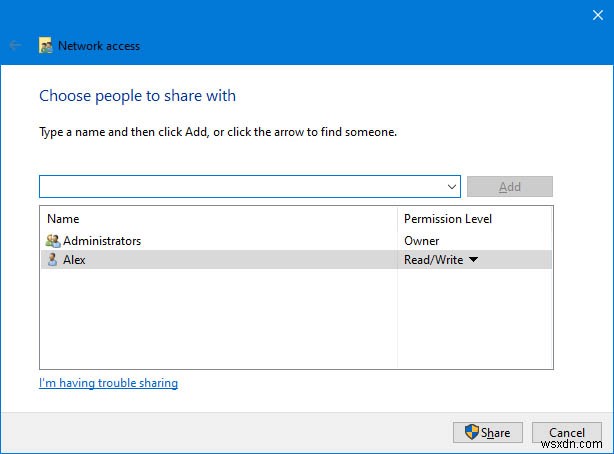Screen dimensions: 614x454
Task: Click the Network access title icon
Action: pos(46,46)
